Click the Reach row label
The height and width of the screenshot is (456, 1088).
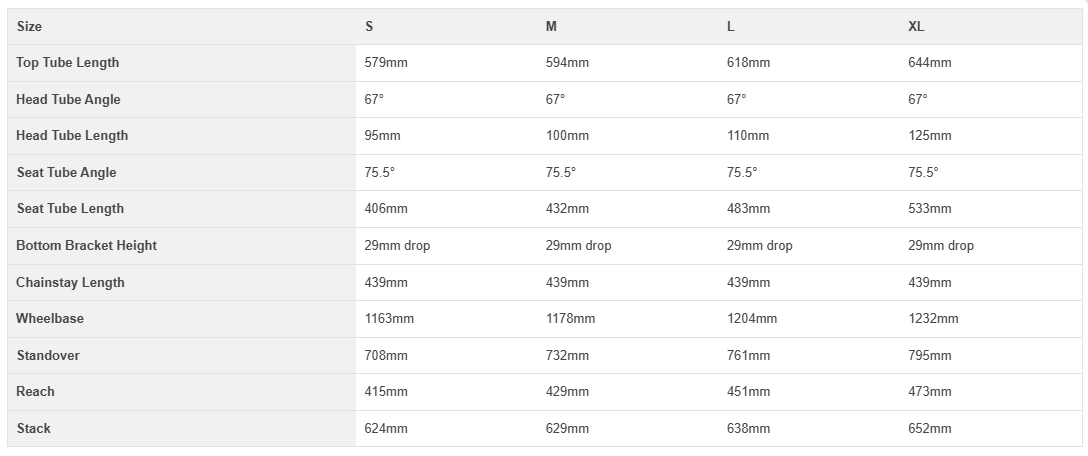coord(36,391)
